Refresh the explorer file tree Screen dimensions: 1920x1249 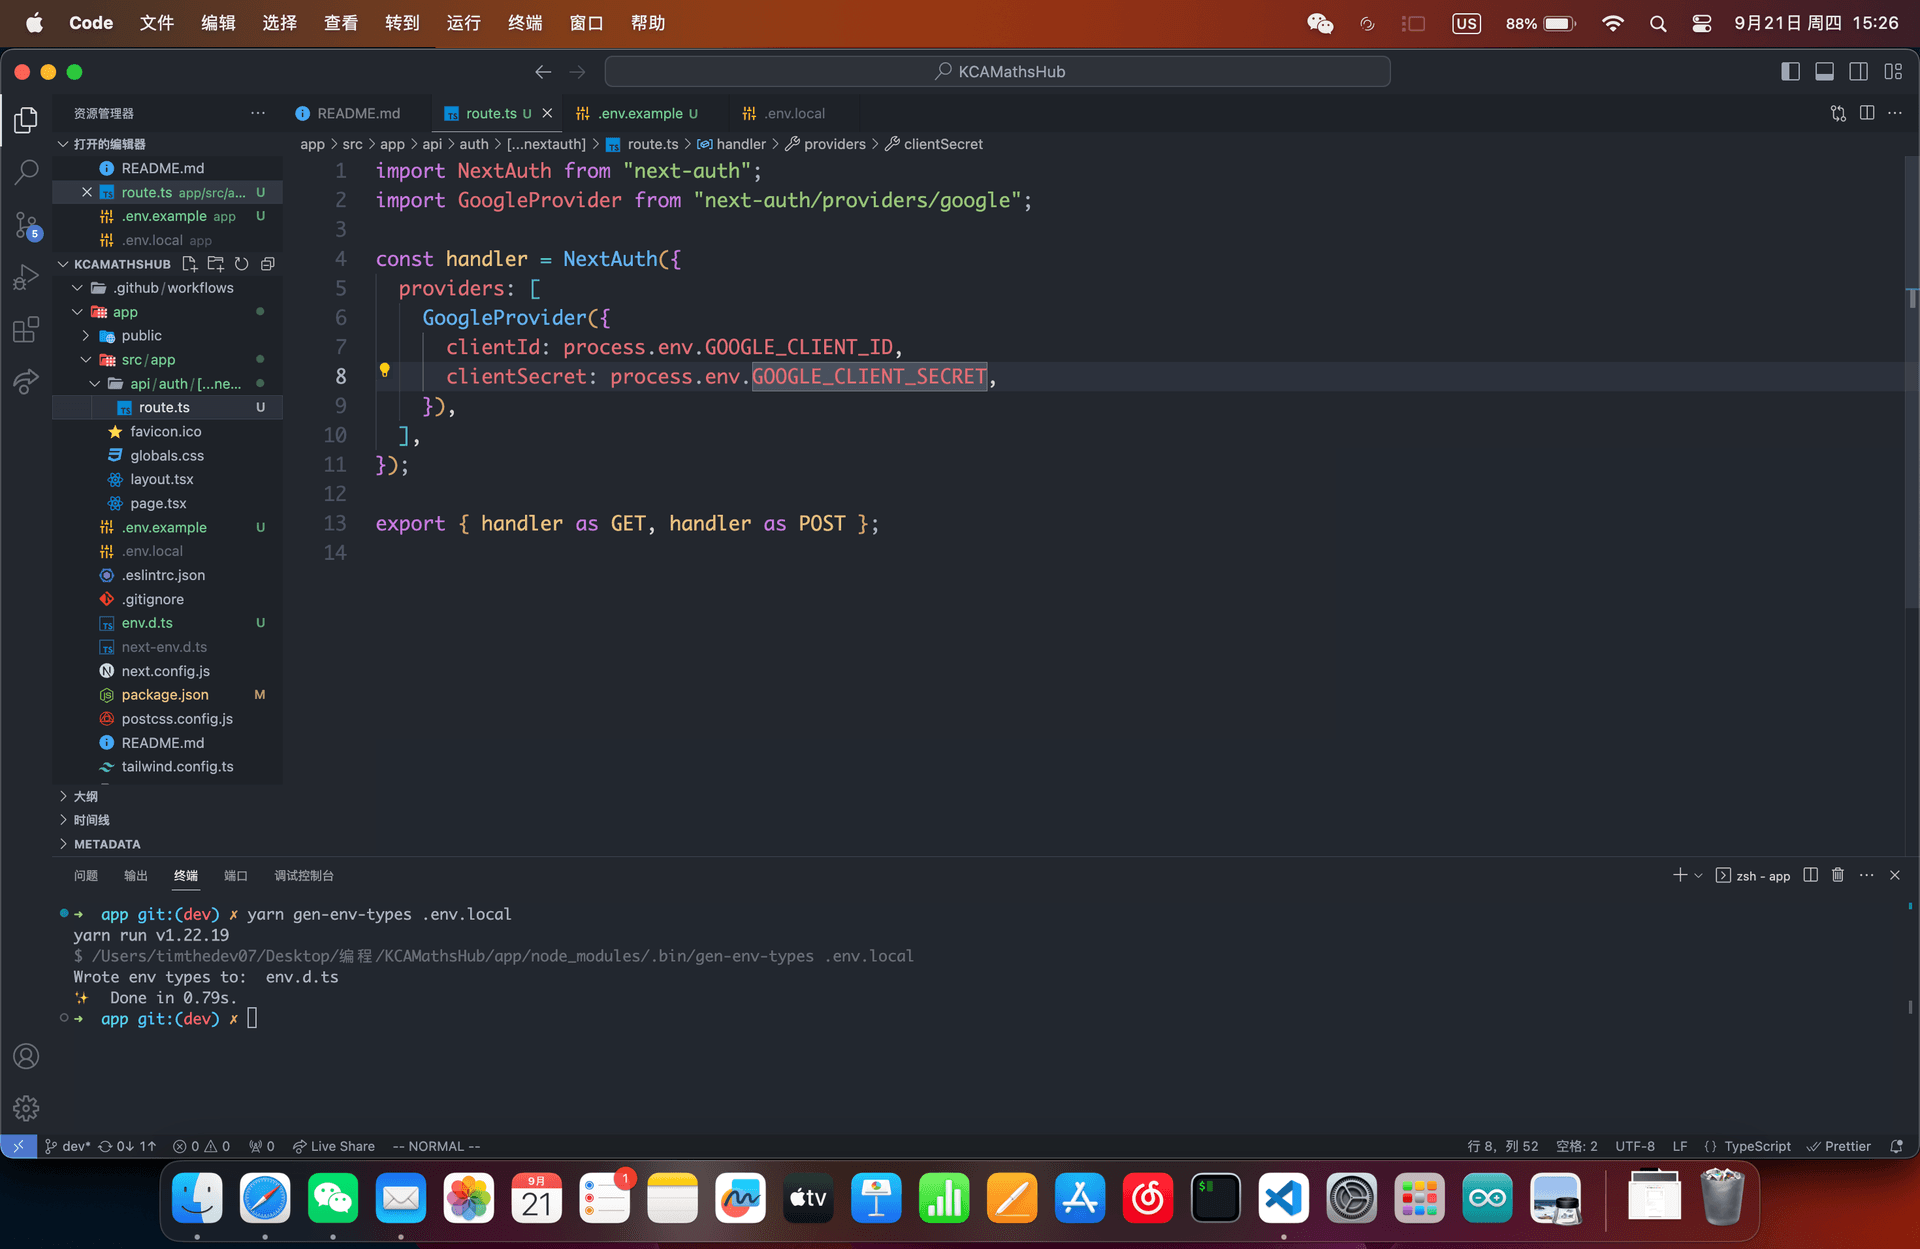[x=241, y=264]
